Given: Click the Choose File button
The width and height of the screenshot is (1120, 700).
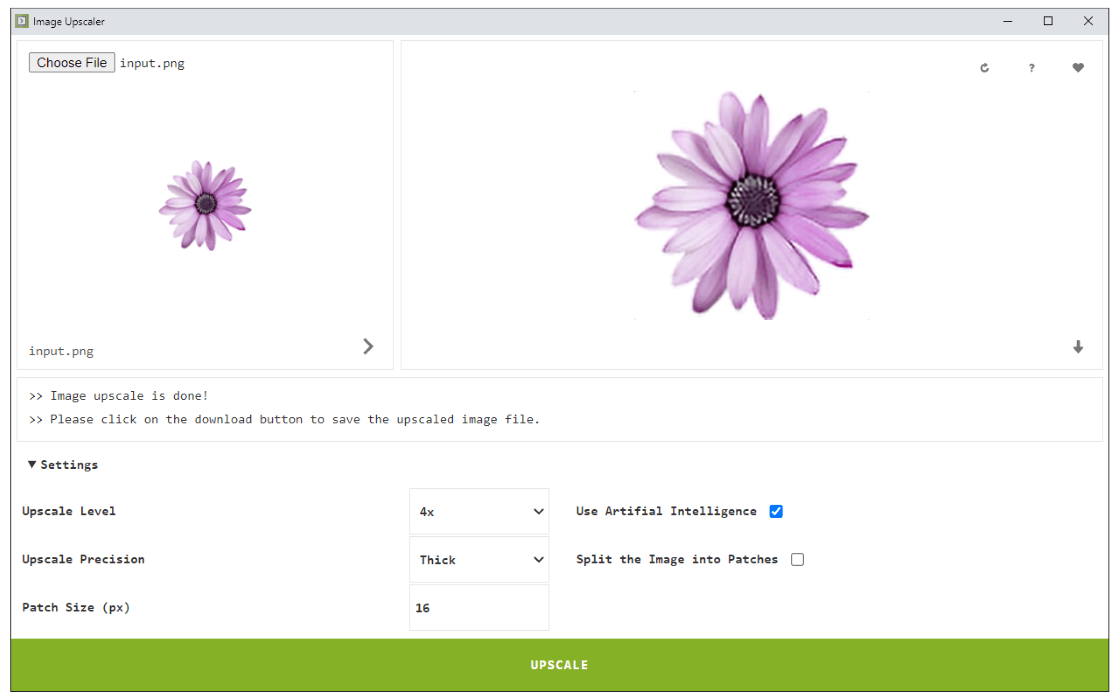Looking at the screenshot, I should tap(71, 63).
